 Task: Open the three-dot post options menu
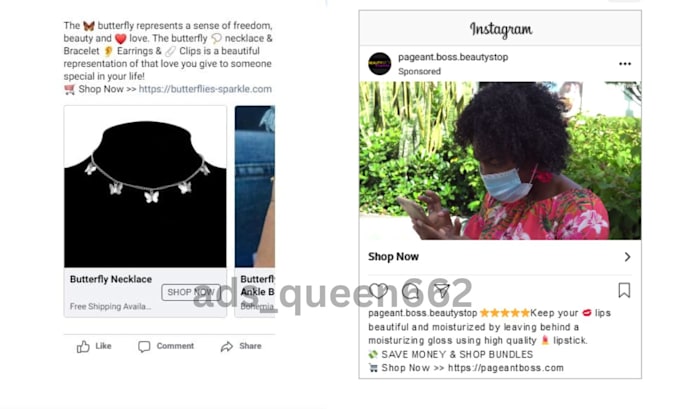pyautogui.click(x=625, y=64)
